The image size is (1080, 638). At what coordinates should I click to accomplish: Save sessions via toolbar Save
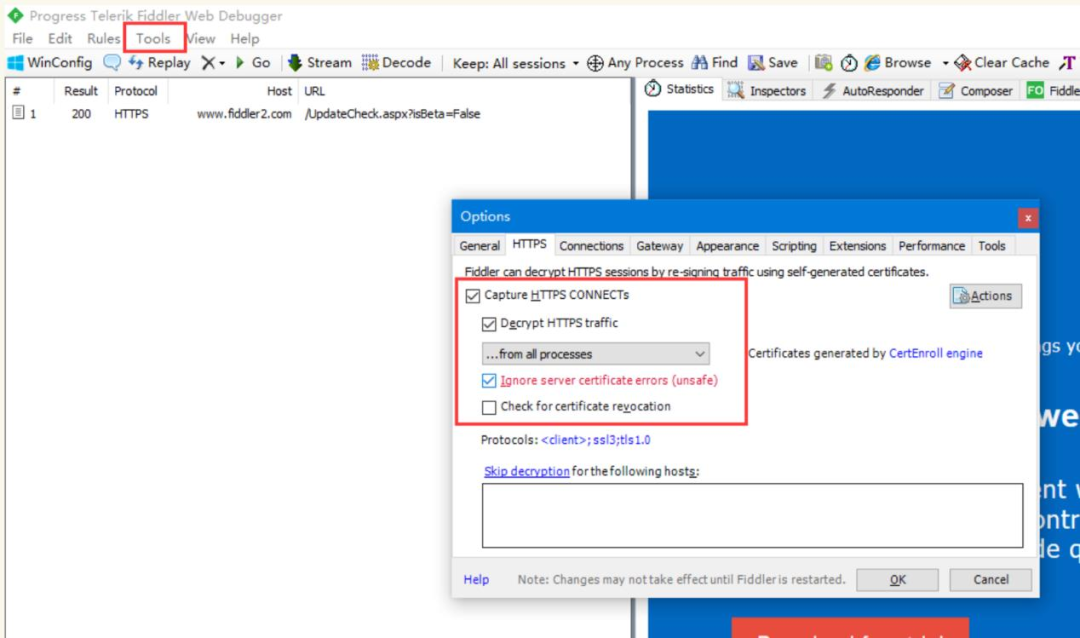[x=773, y=63]
